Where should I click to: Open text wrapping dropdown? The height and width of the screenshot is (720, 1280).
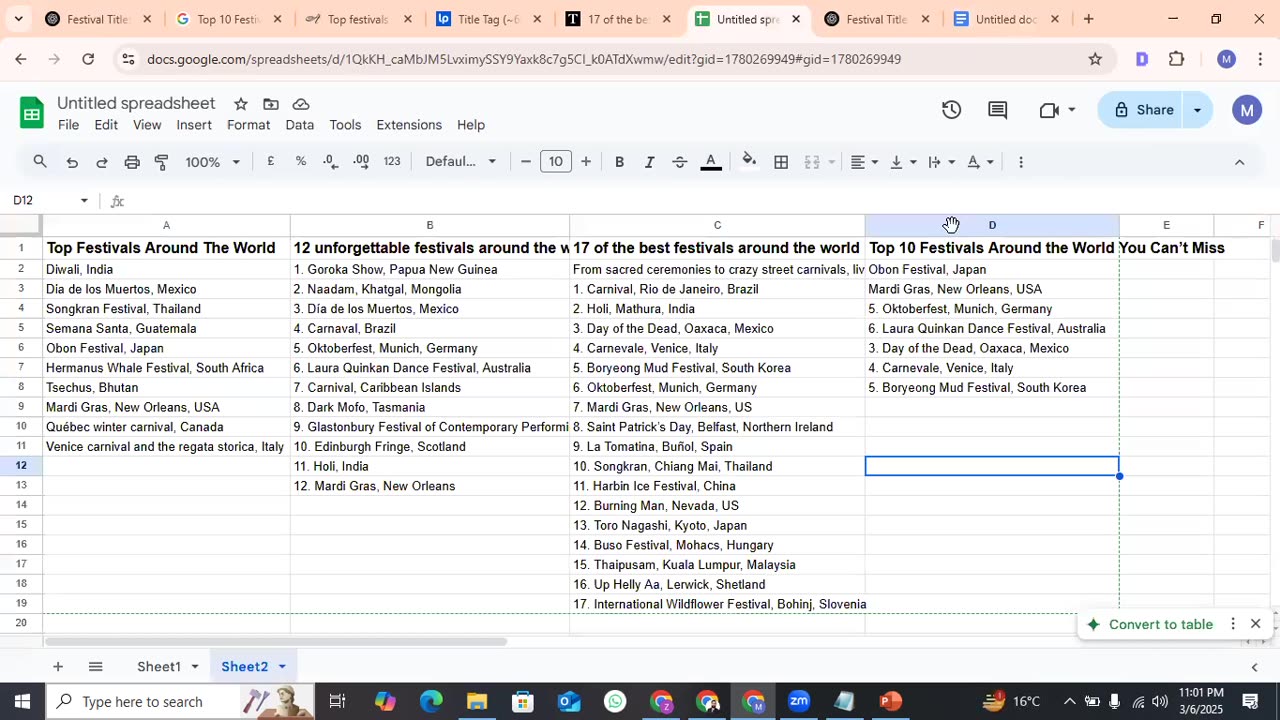click(941, 162)
